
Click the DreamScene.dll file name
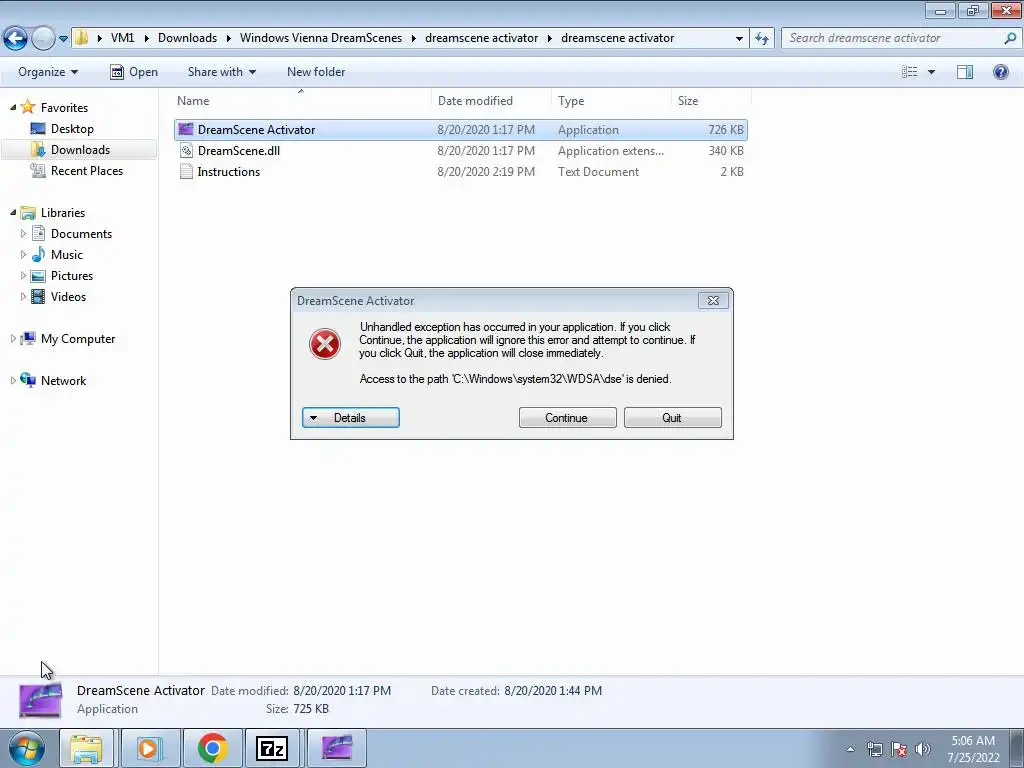tap(238, 151)
